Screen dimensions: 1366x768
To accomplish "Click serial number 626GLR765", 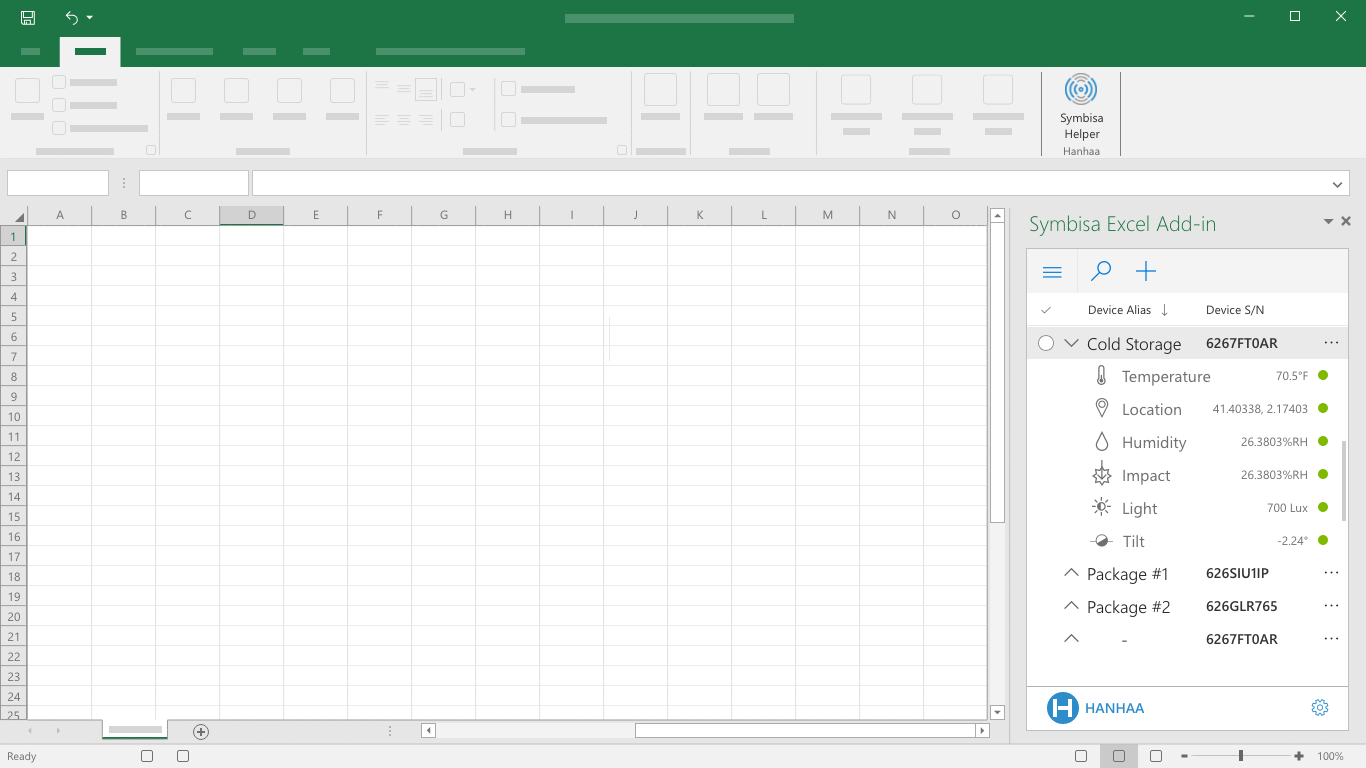I will [1241, 606].
